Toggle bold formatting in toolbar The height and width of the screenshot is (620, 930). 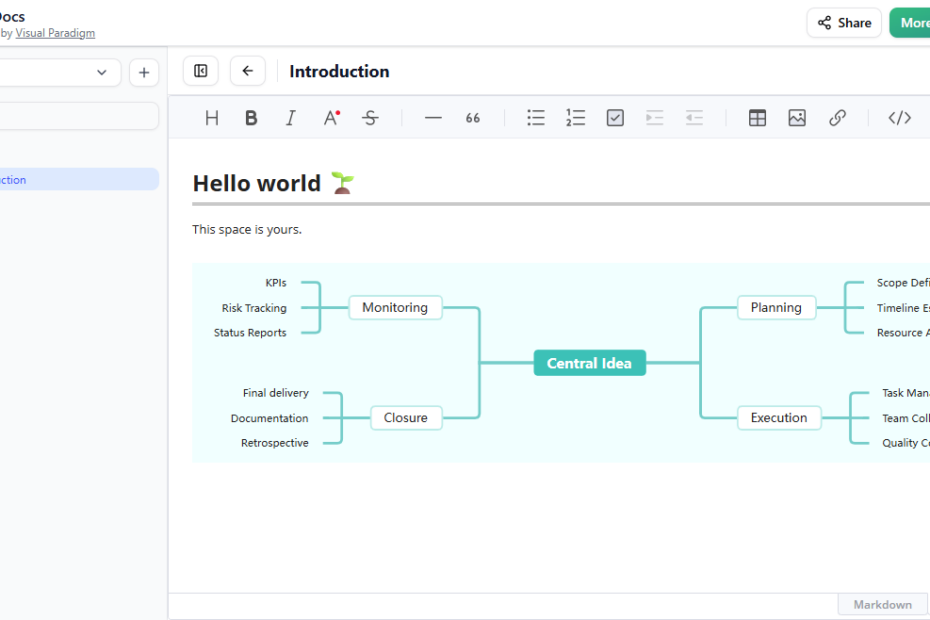click(251, 118)
